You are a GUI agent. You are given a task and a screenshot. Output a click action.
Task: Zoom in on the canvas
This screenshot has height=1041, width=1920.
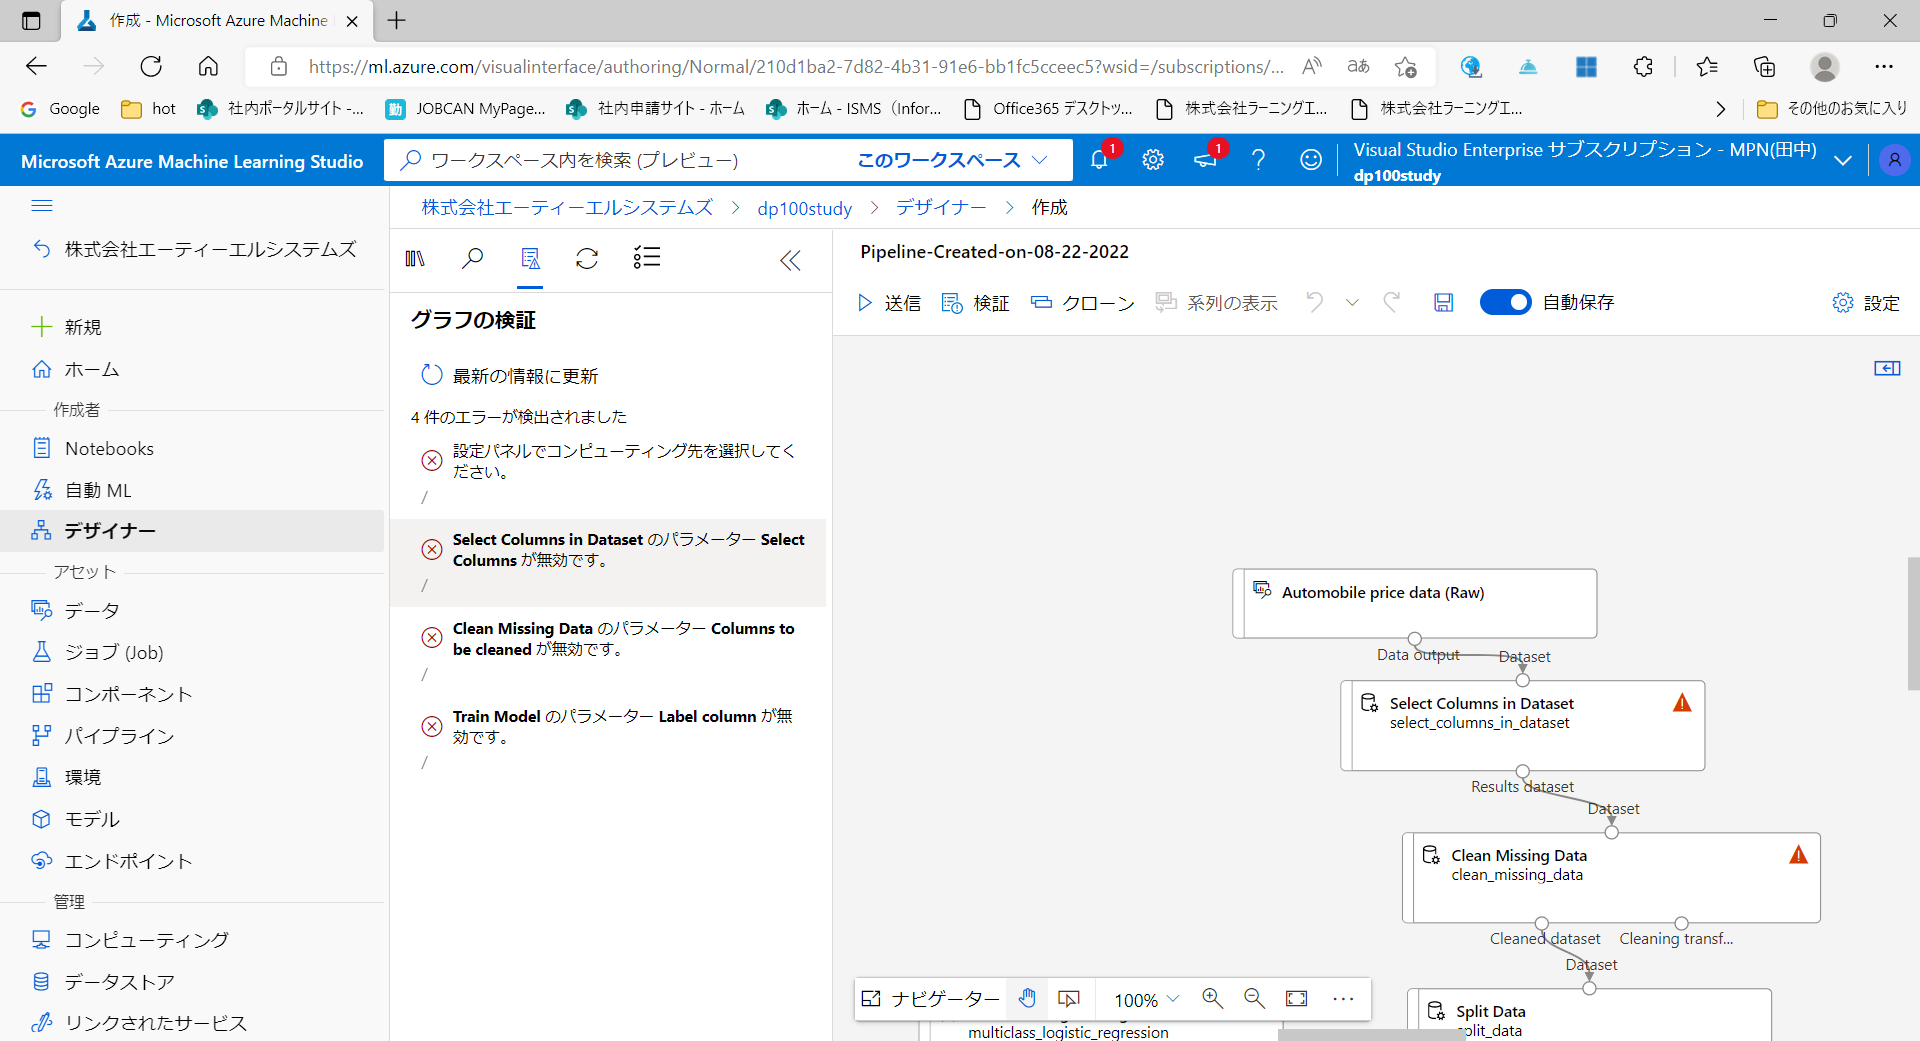[x=1213, y=999]
